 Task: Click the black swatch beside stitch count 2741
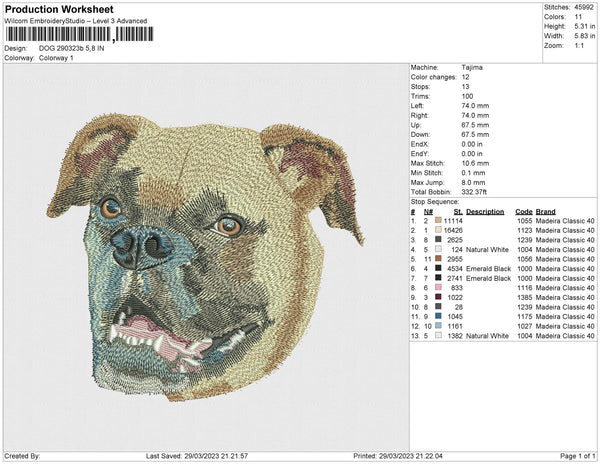(x=438, y=278)
